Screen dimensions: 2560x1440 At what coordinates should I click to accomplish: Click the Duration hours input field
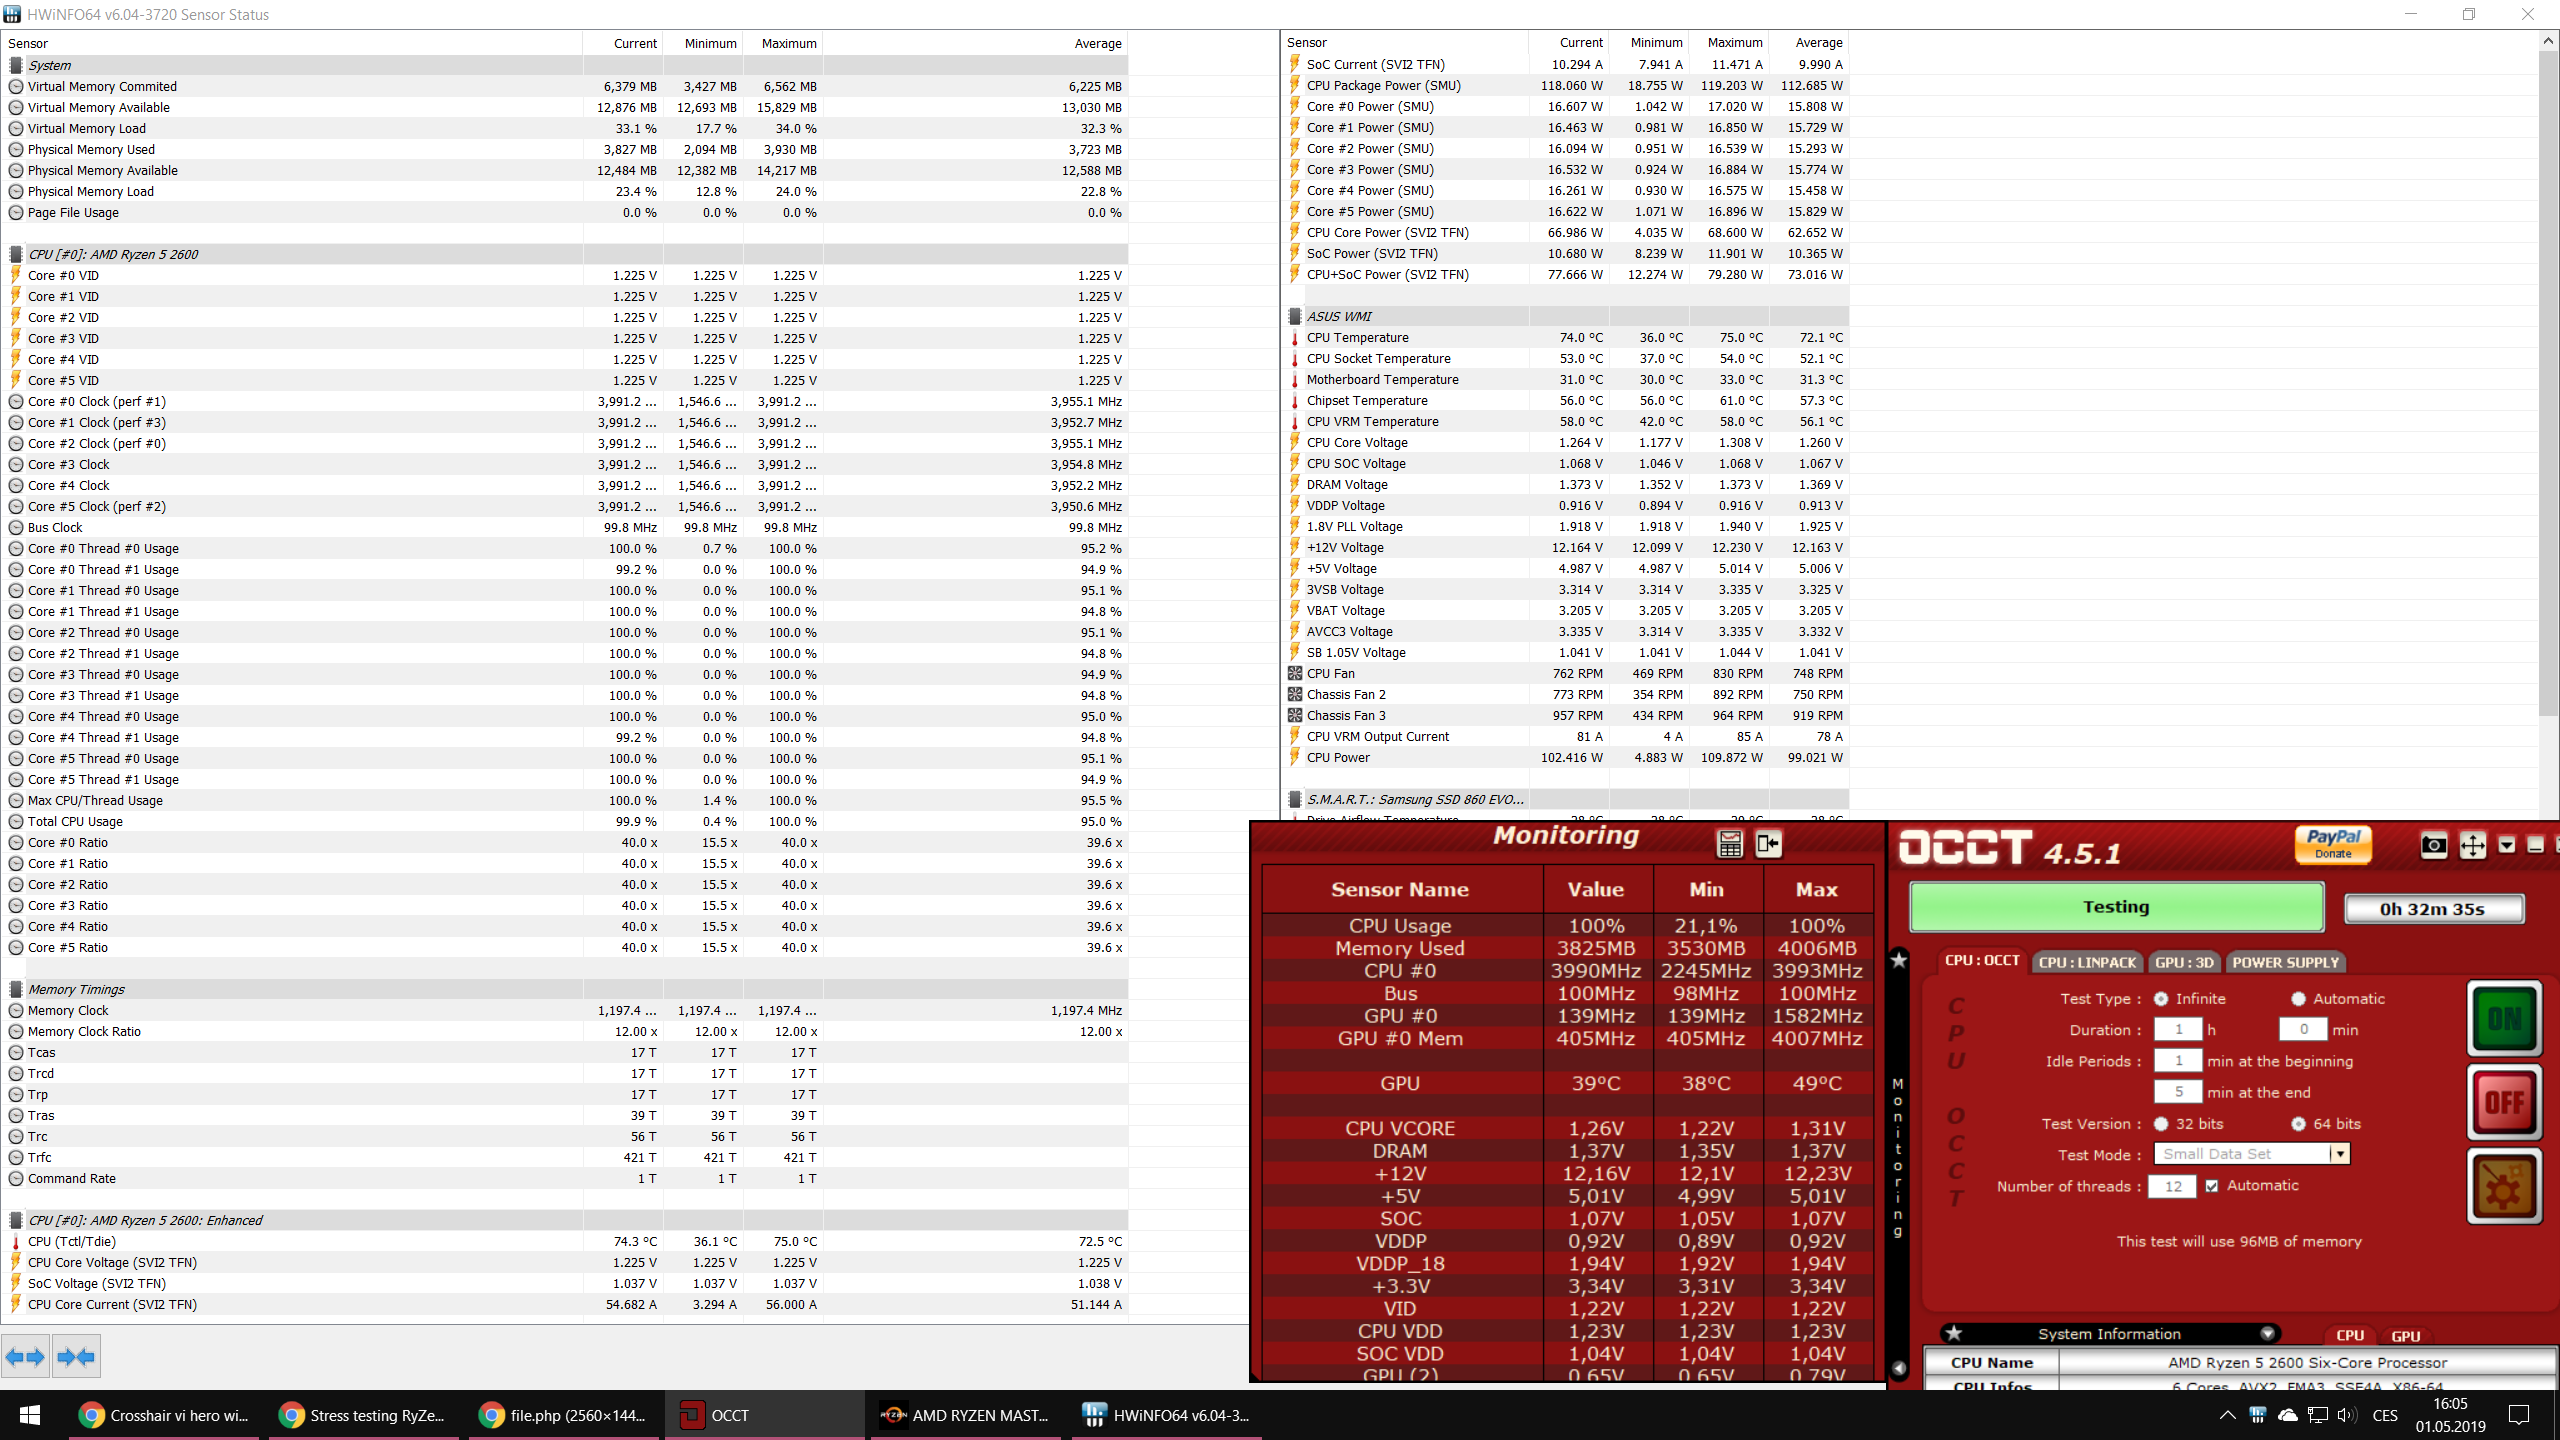click(x=2178, y=1030)
